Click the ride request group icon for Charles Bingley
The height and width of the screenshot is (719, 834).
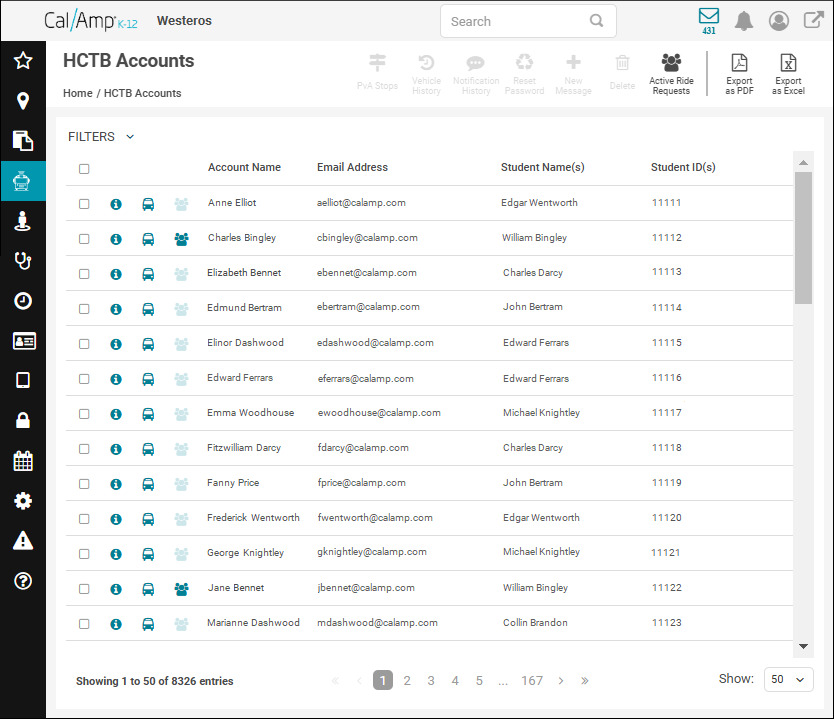coord(181,239)
